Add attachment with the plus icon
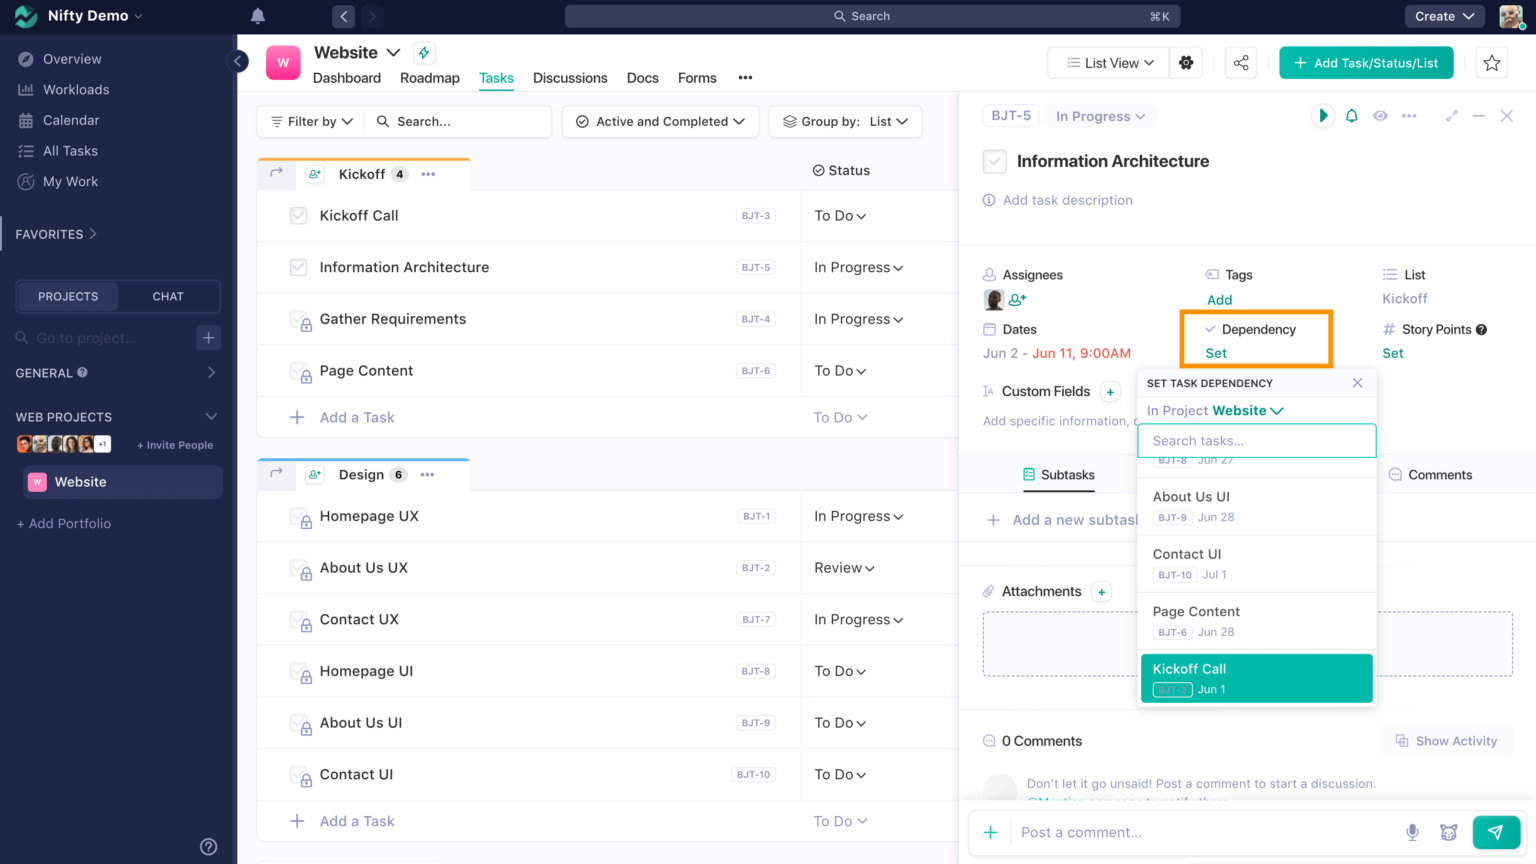Image resolution: width=1536 pixels, height=864 pixels. pyautogui.click(x=1101, y=592)
